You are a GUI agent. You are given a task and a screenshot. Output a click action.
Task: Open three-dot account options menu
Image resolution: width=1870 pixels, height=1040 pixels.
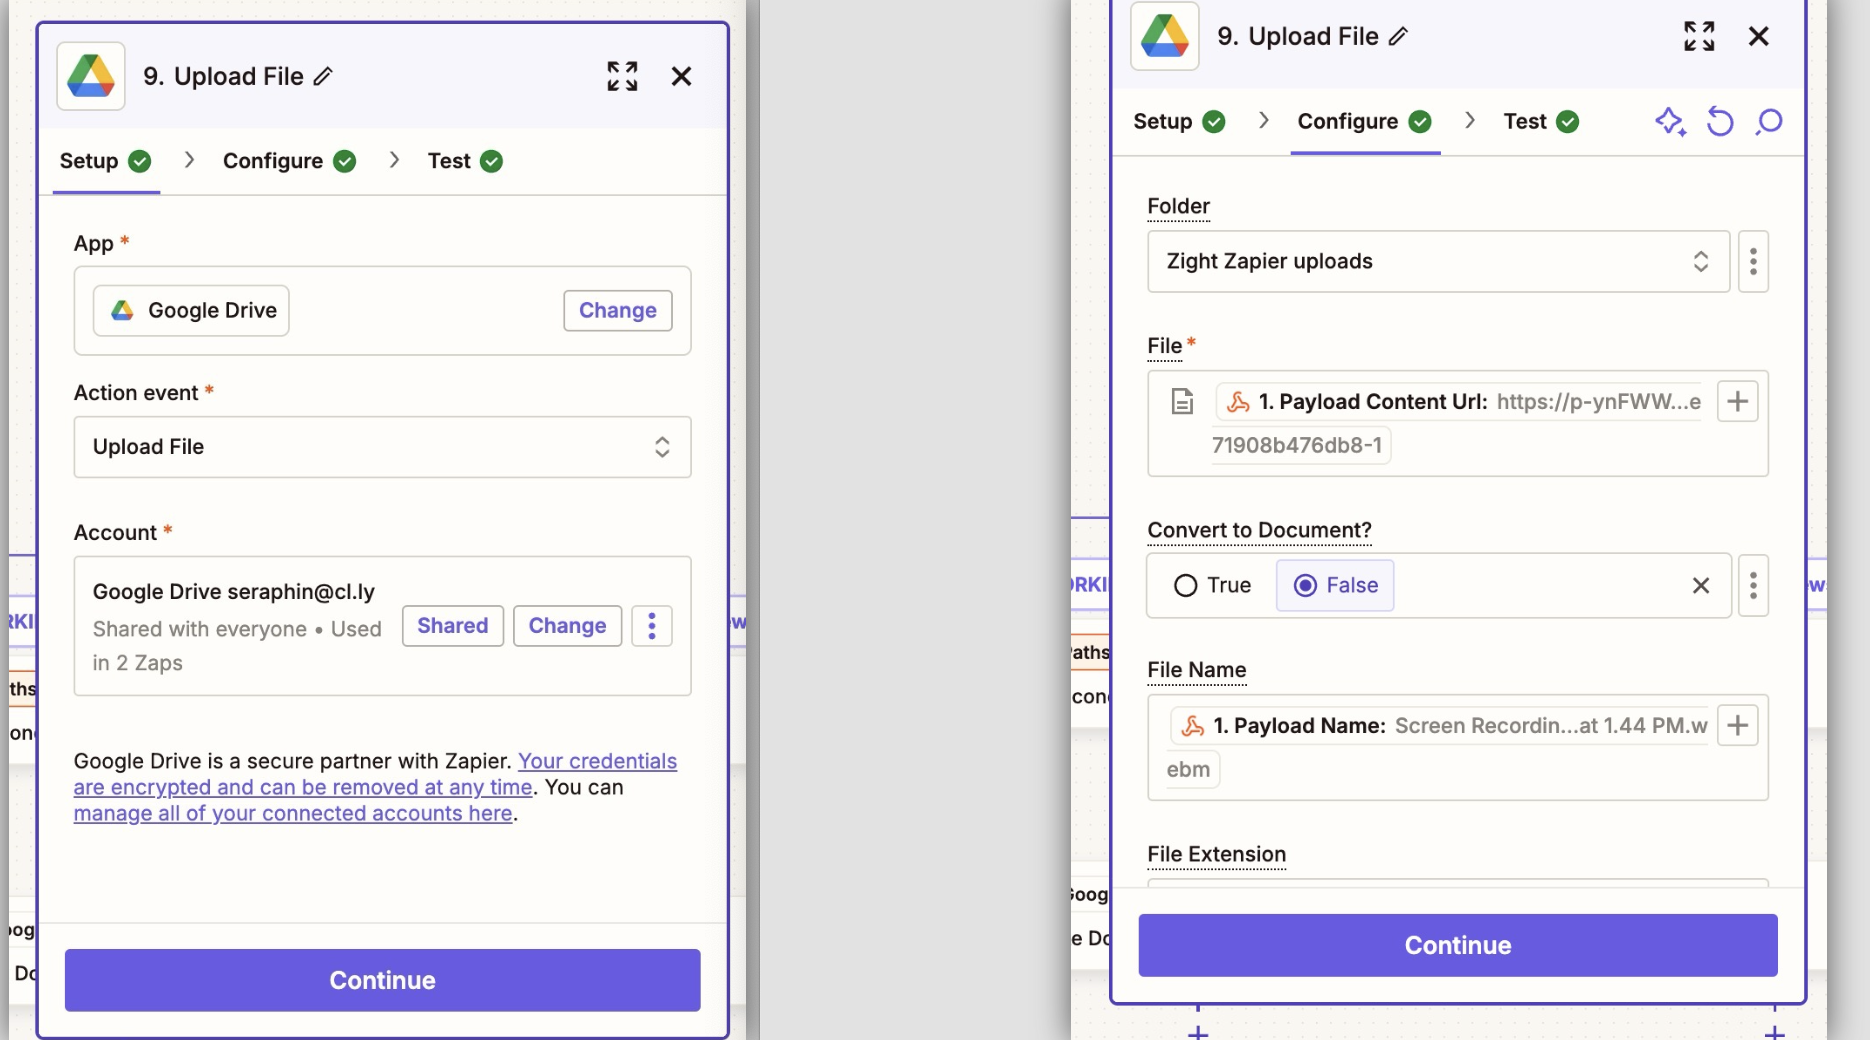(x=652, y=626)
